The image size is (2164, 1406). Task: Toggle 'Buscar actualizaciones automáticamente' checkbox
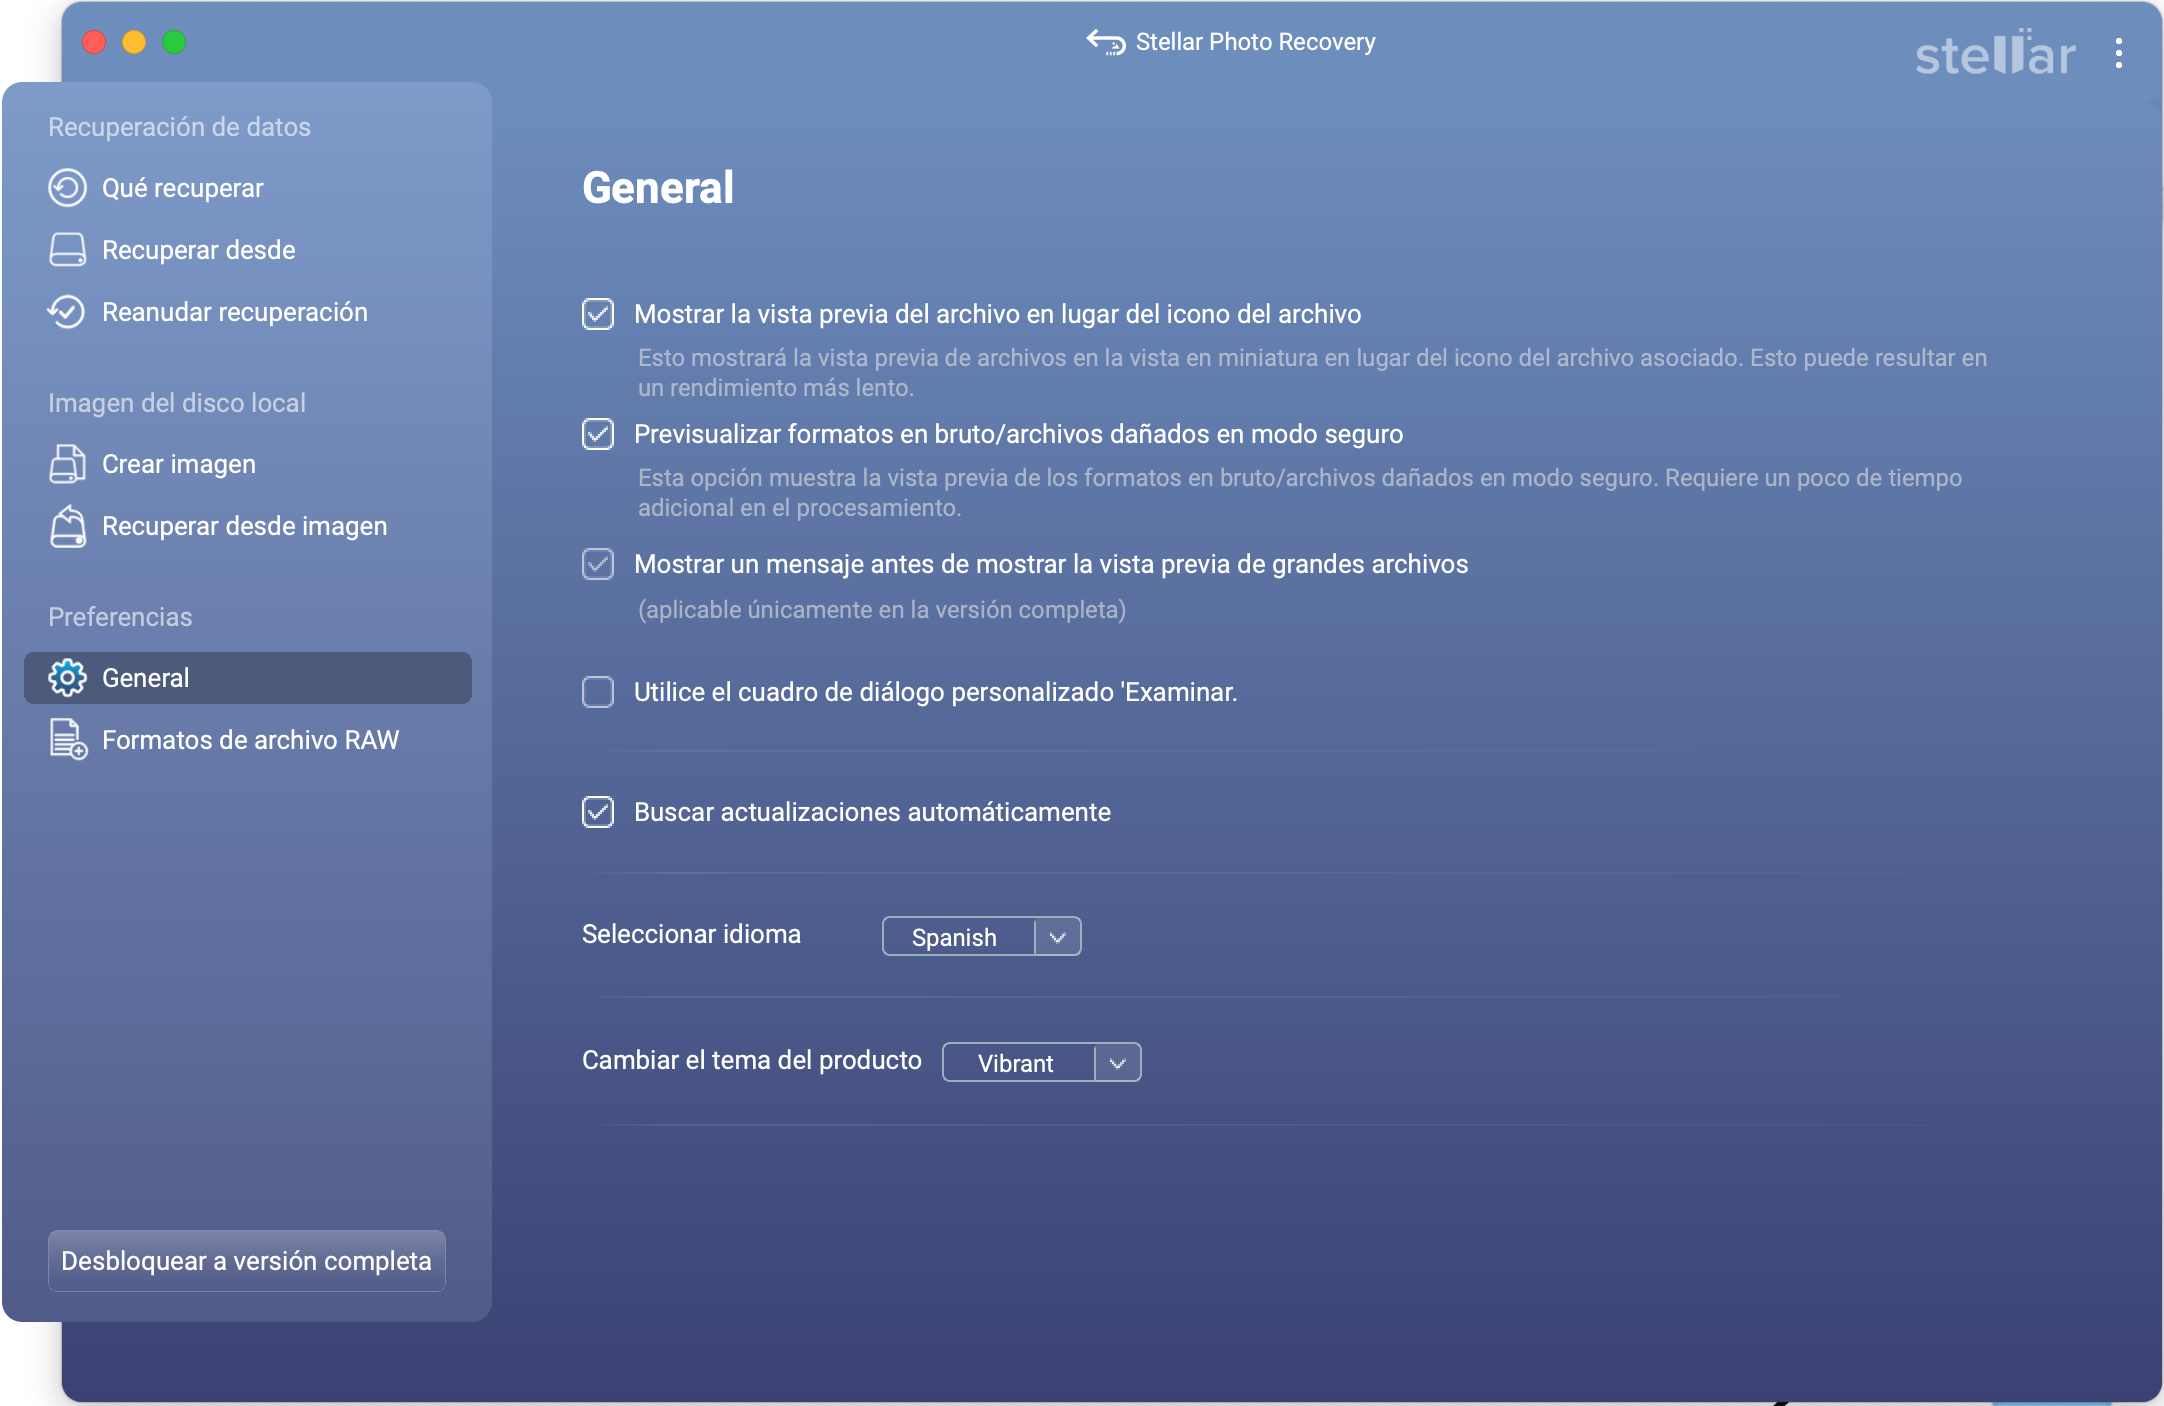click(x=598, y=811)
